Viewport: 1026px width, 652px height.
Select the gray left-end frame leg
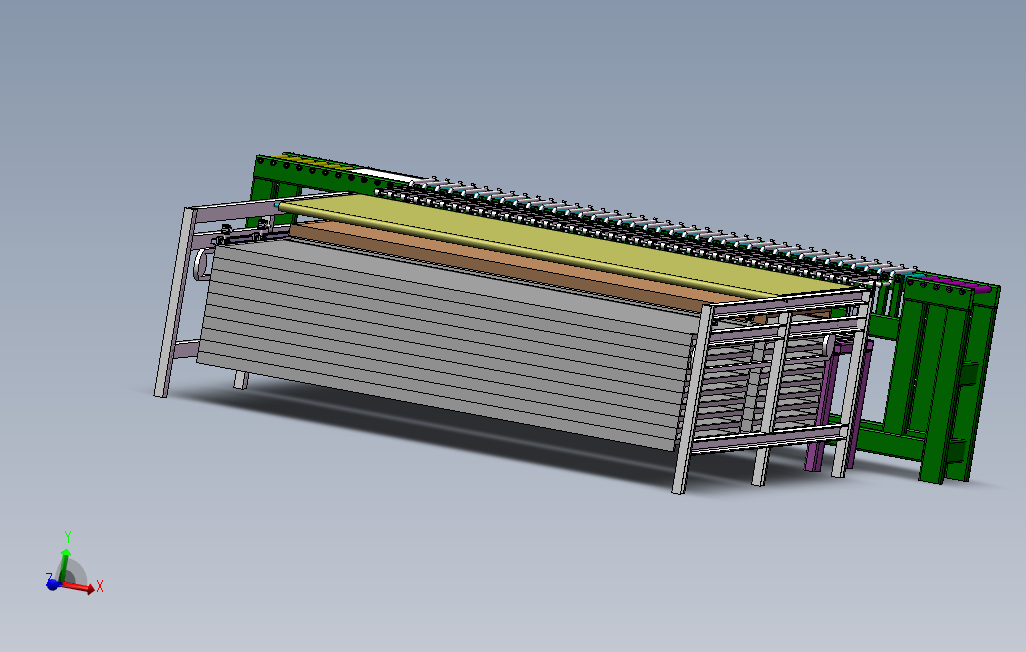tap(173, 301)
